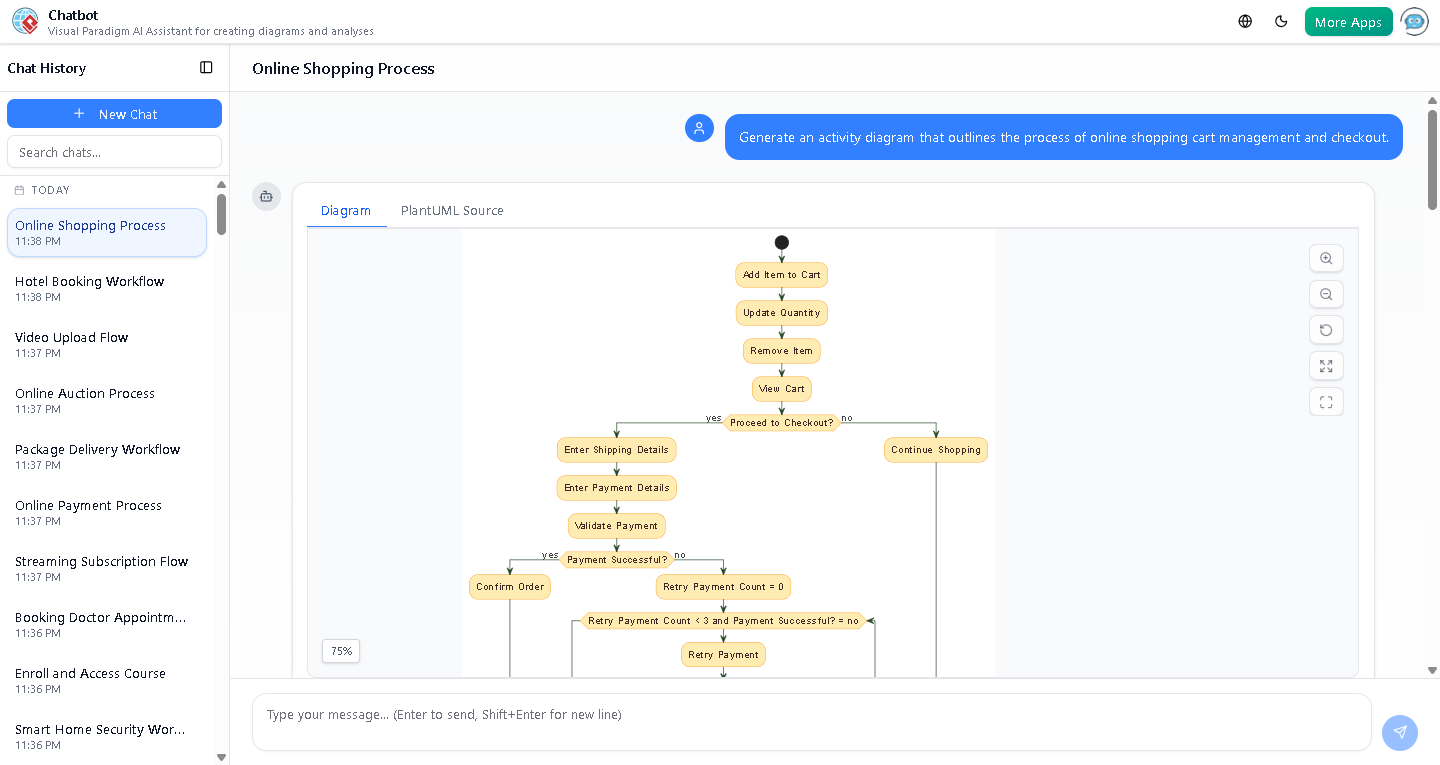
Task: Open the More Apps menu
Action: point(1348,20)
